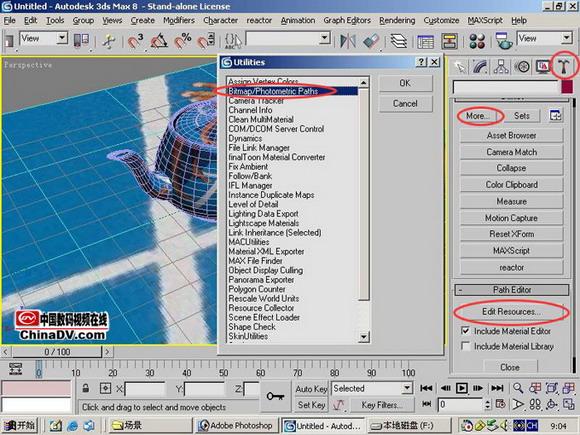Click the Asset Browser button
Viewport: 580px width, 435px height.
point(511,135)
